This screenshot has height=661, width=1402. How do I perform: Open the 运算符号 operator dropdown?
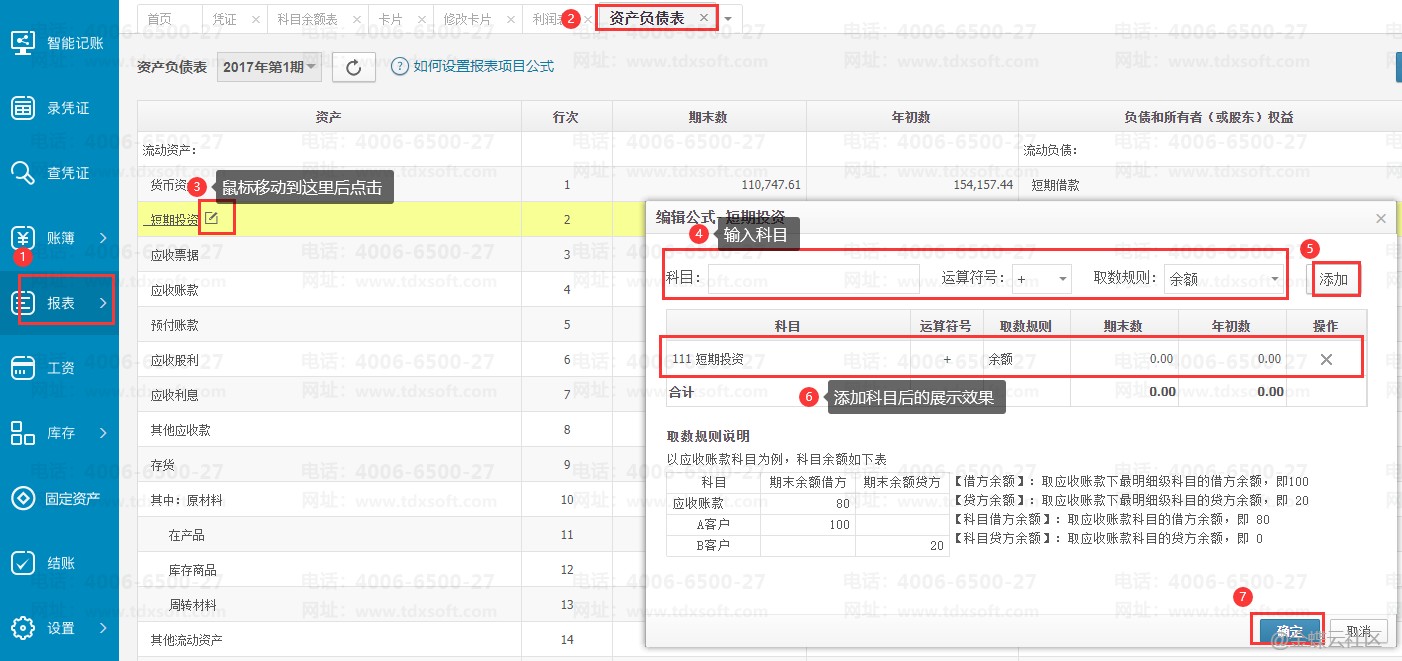1042,279
